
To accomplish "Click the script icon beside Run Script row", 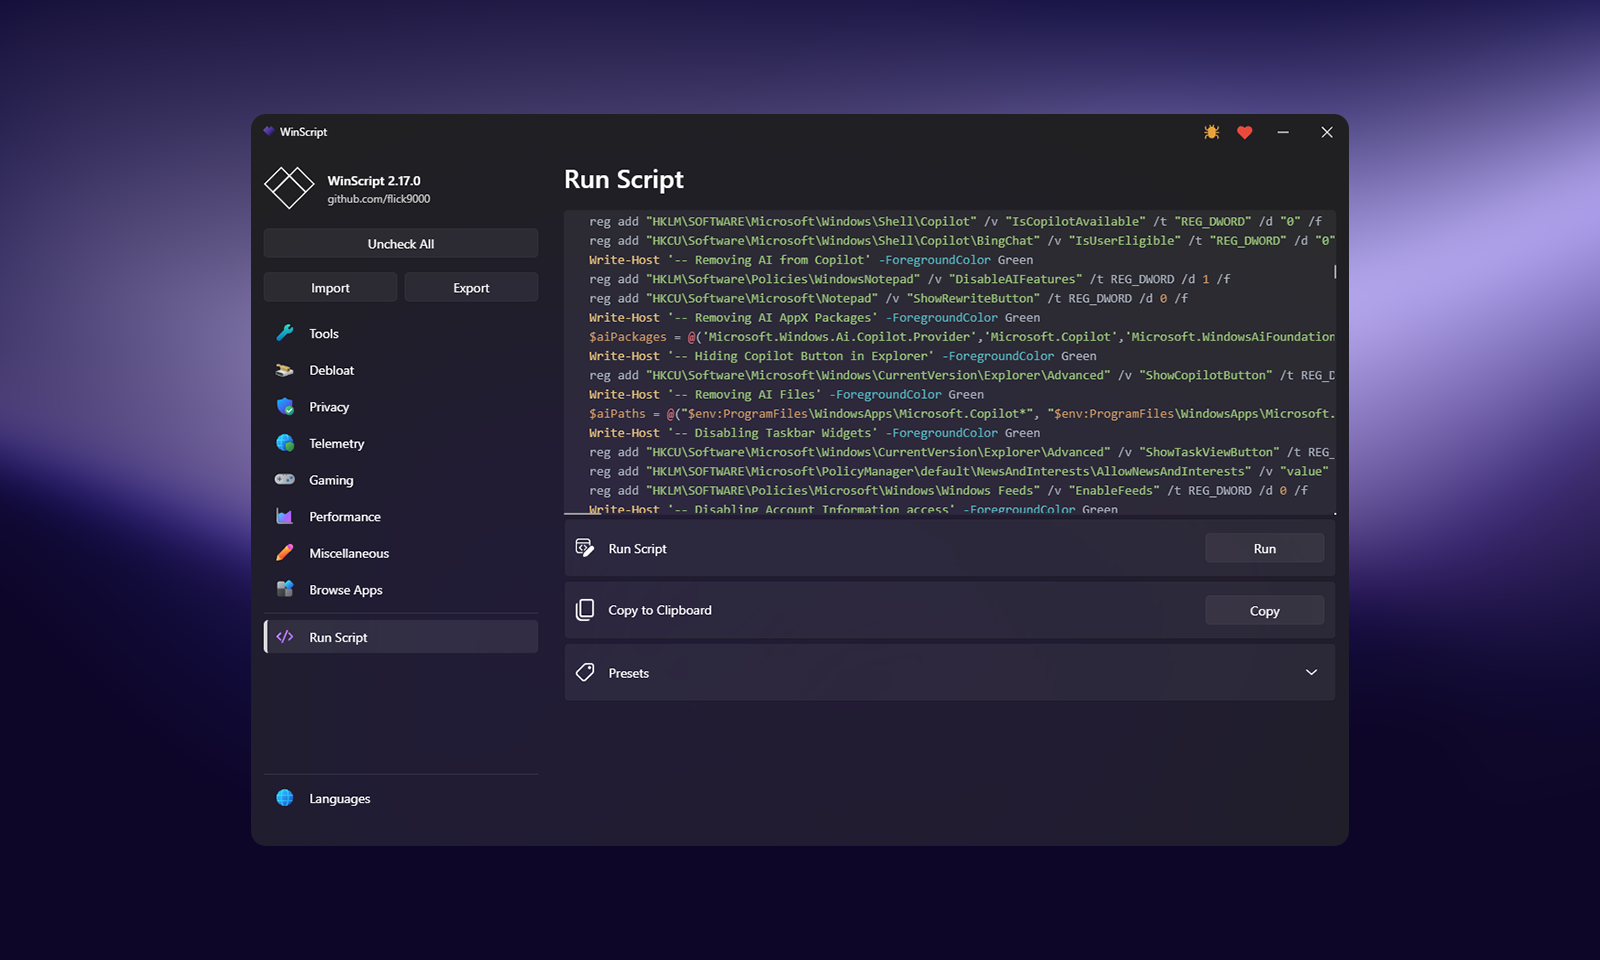I will (x=585, y=548).
